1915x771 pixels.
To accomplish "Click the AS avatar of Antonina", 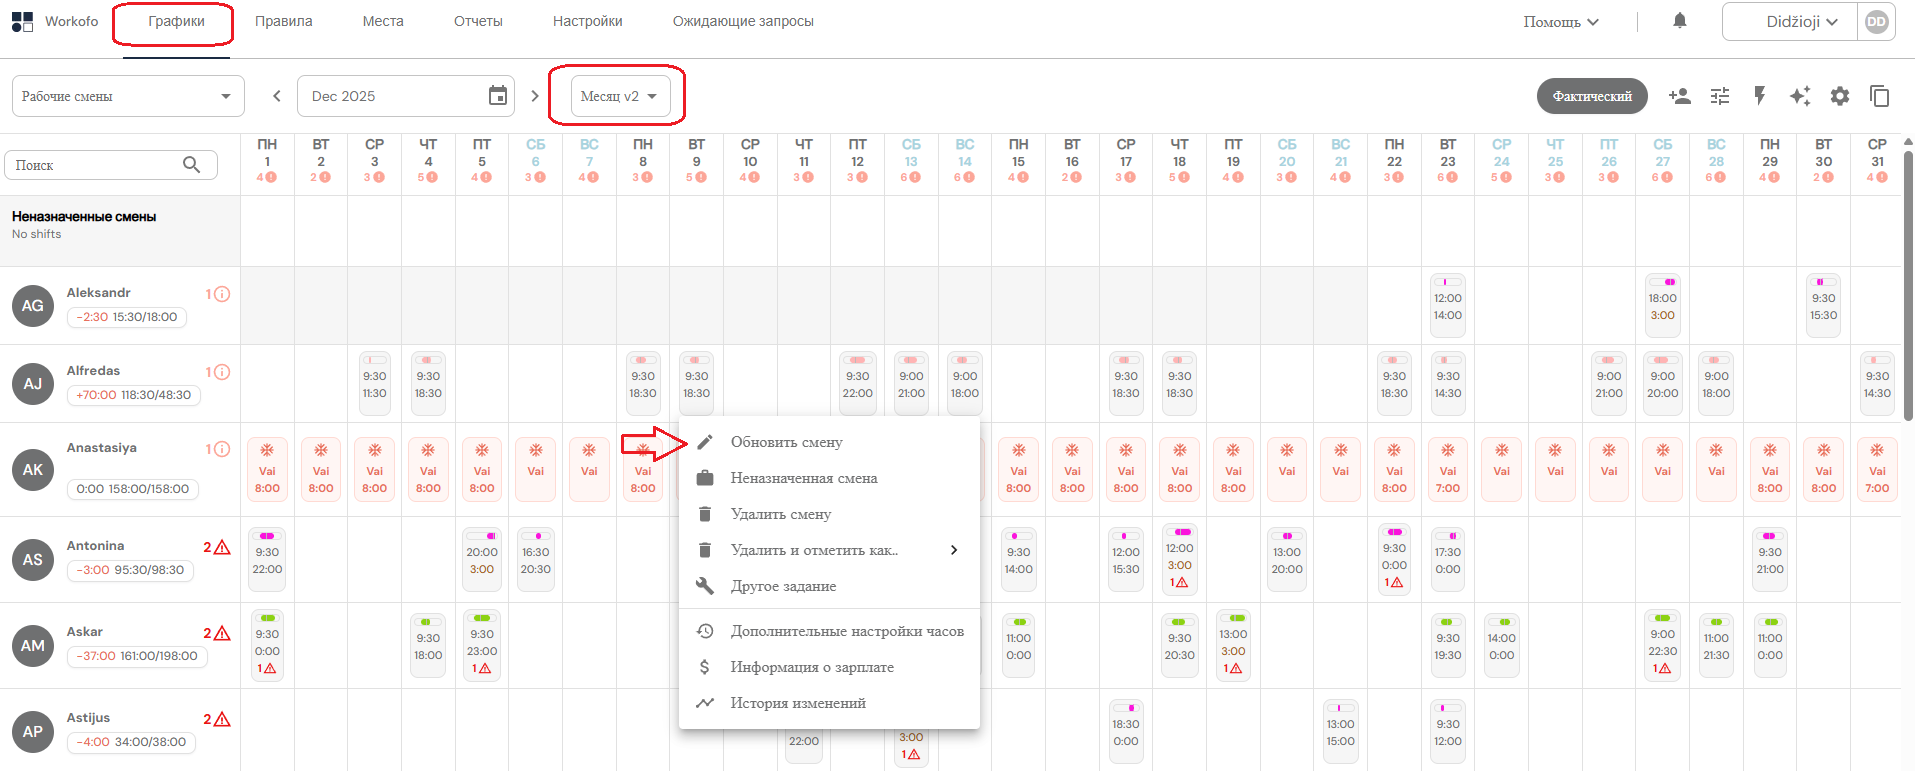I will (x=33, y=559).
